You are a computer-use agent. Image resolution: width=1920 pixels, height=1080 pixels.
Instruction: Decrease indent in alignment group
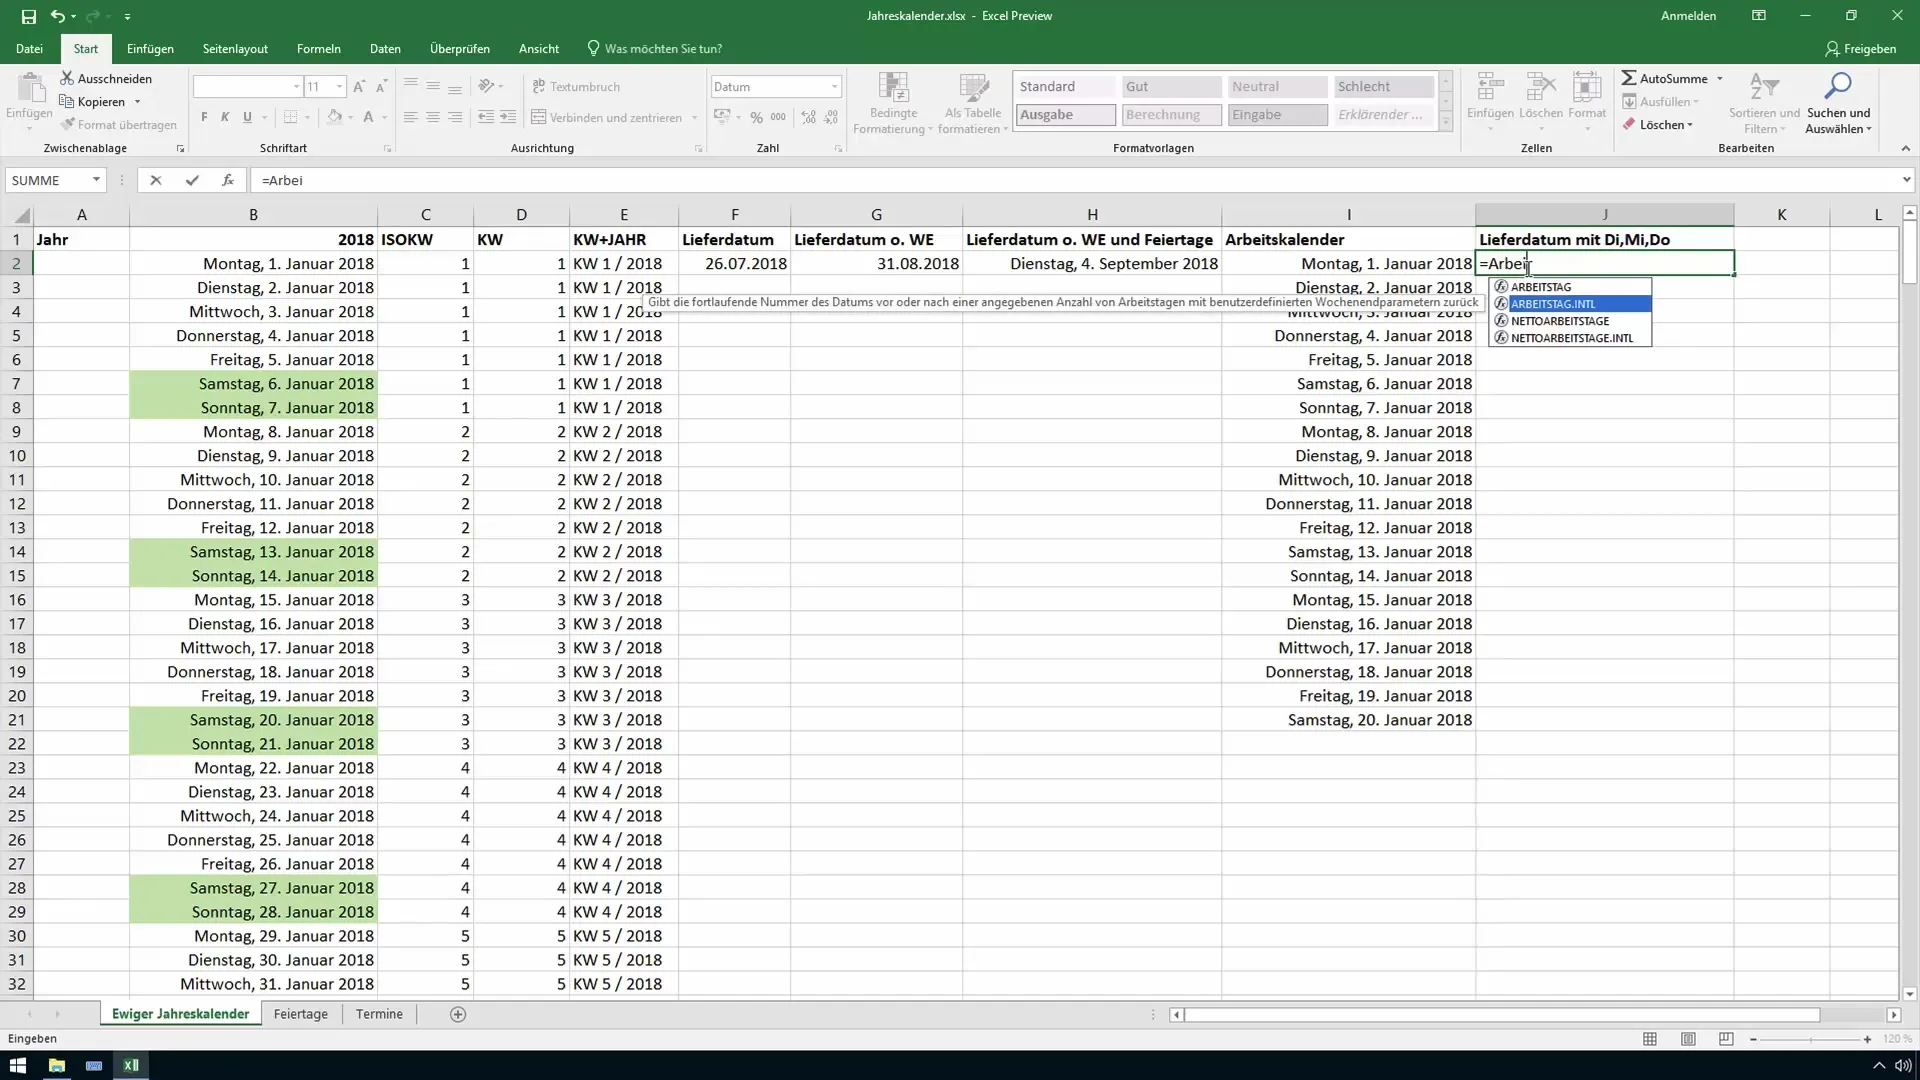tap(486, 117)
